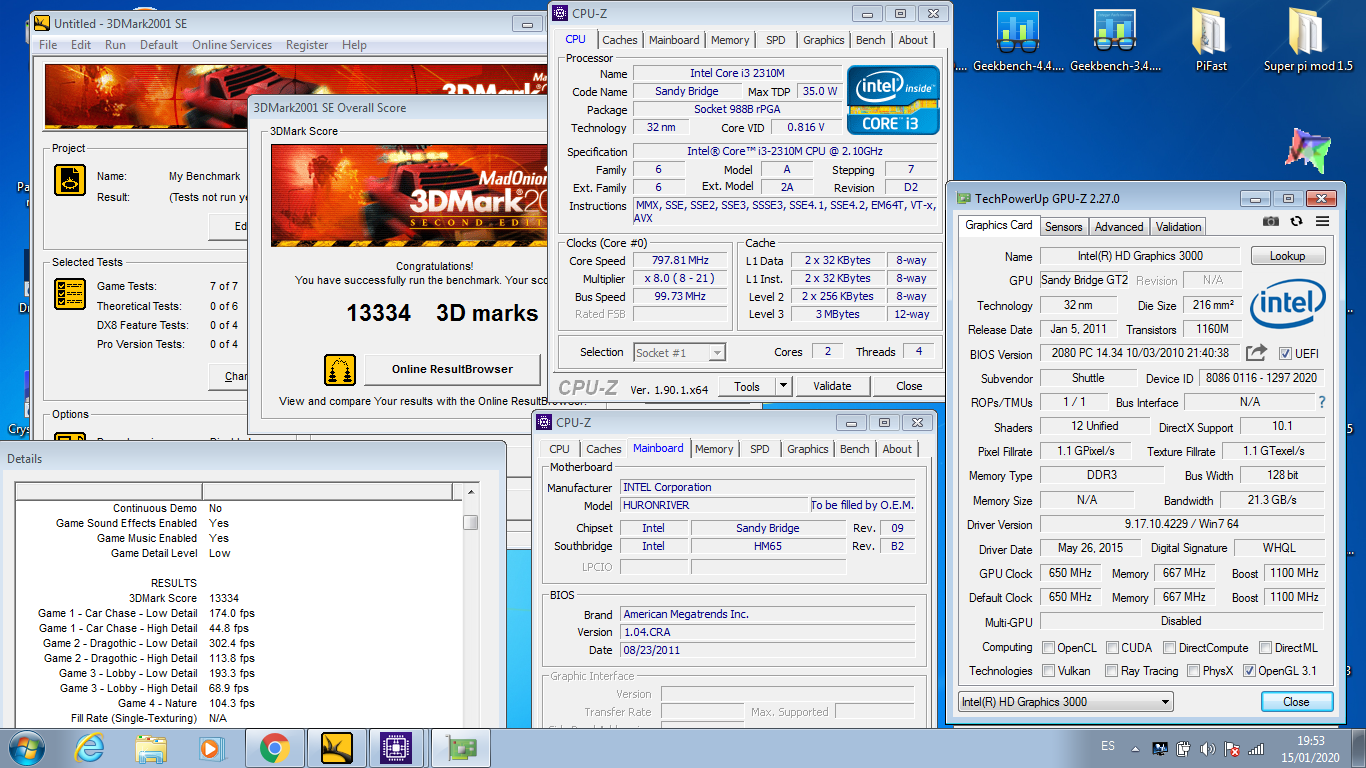Open the 3DMark Run menu
The height and width of the screenshot is (768, 1366).
point(115,45)
